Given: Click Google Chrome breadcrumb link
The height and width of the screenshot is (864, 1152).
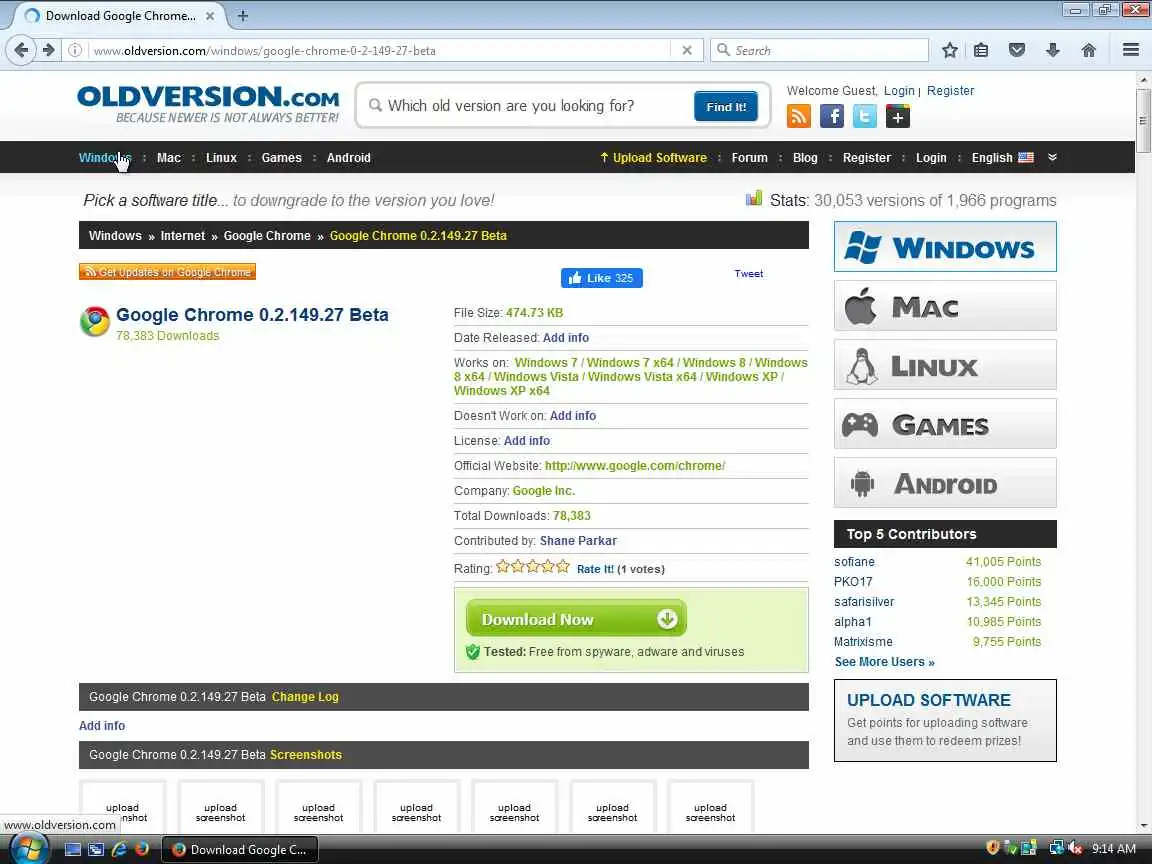Looking at the screenshot, I should pyautogui.click(x=267, y=236).
